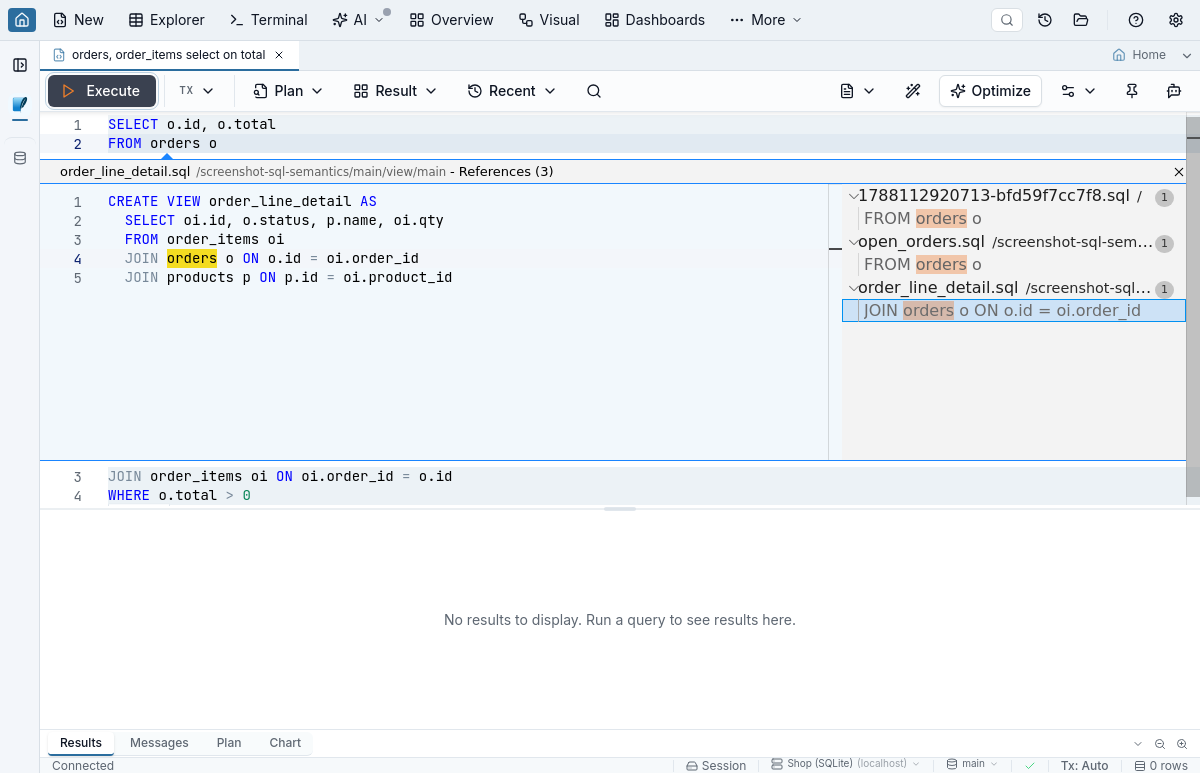
Task: Zoom out results with magnifier minus
Action: pos(1160,743)
